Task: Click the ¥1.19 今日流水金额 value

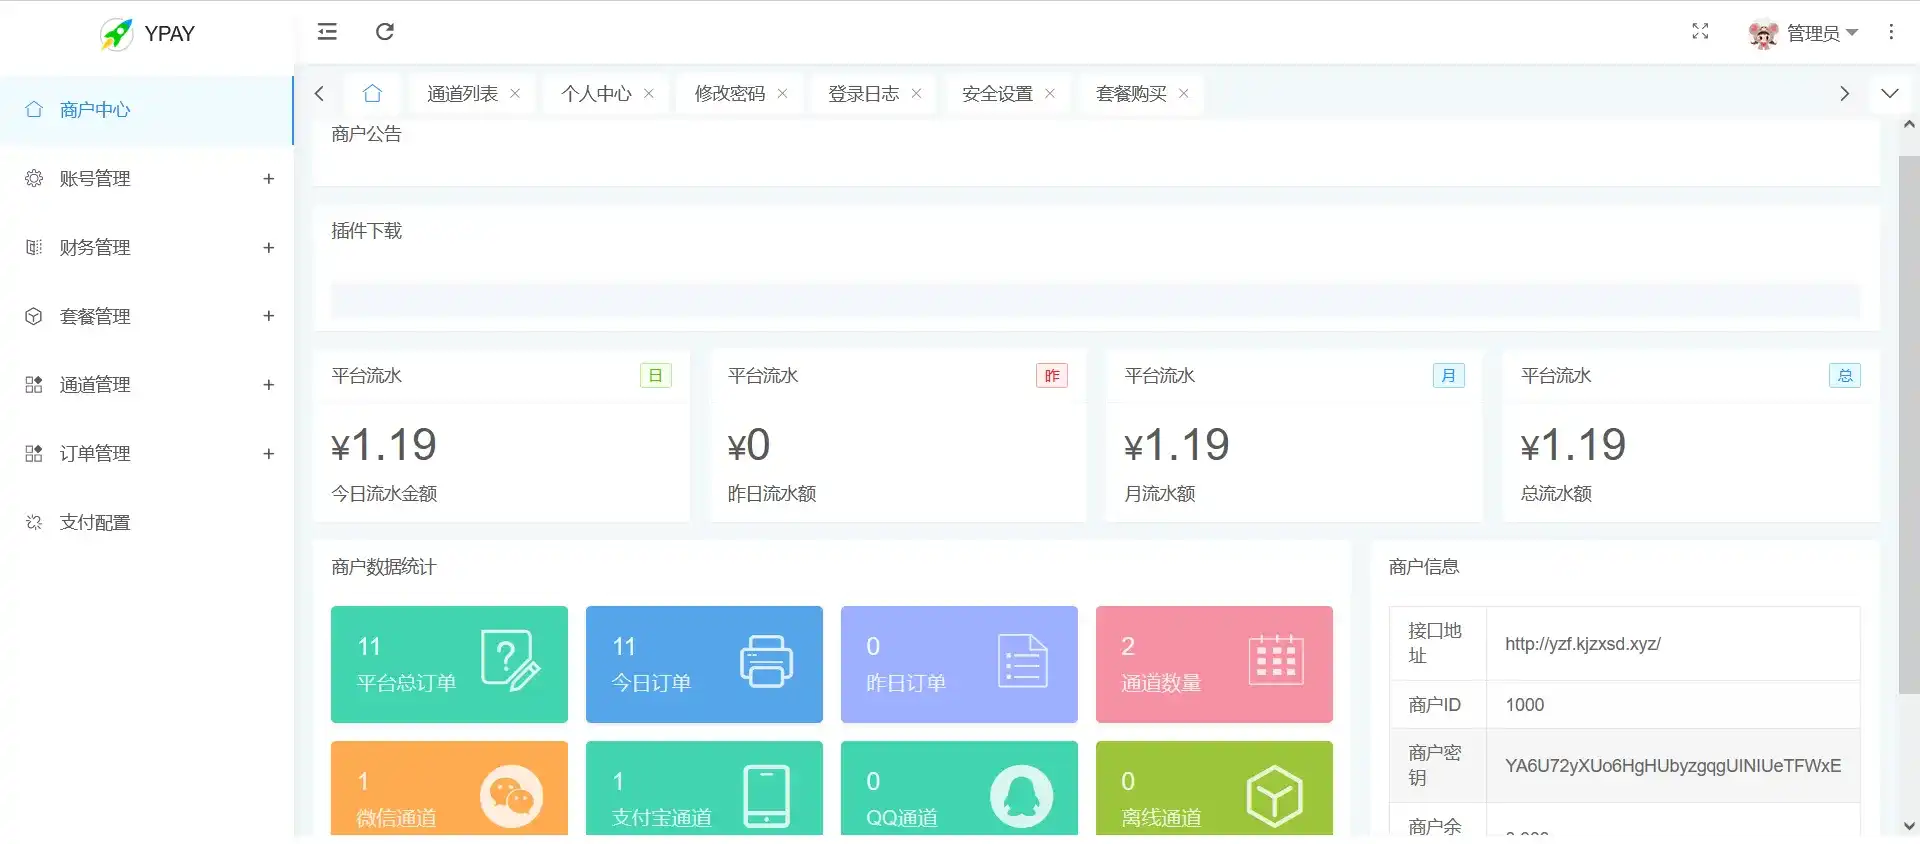Action: (x=384, y=445)
